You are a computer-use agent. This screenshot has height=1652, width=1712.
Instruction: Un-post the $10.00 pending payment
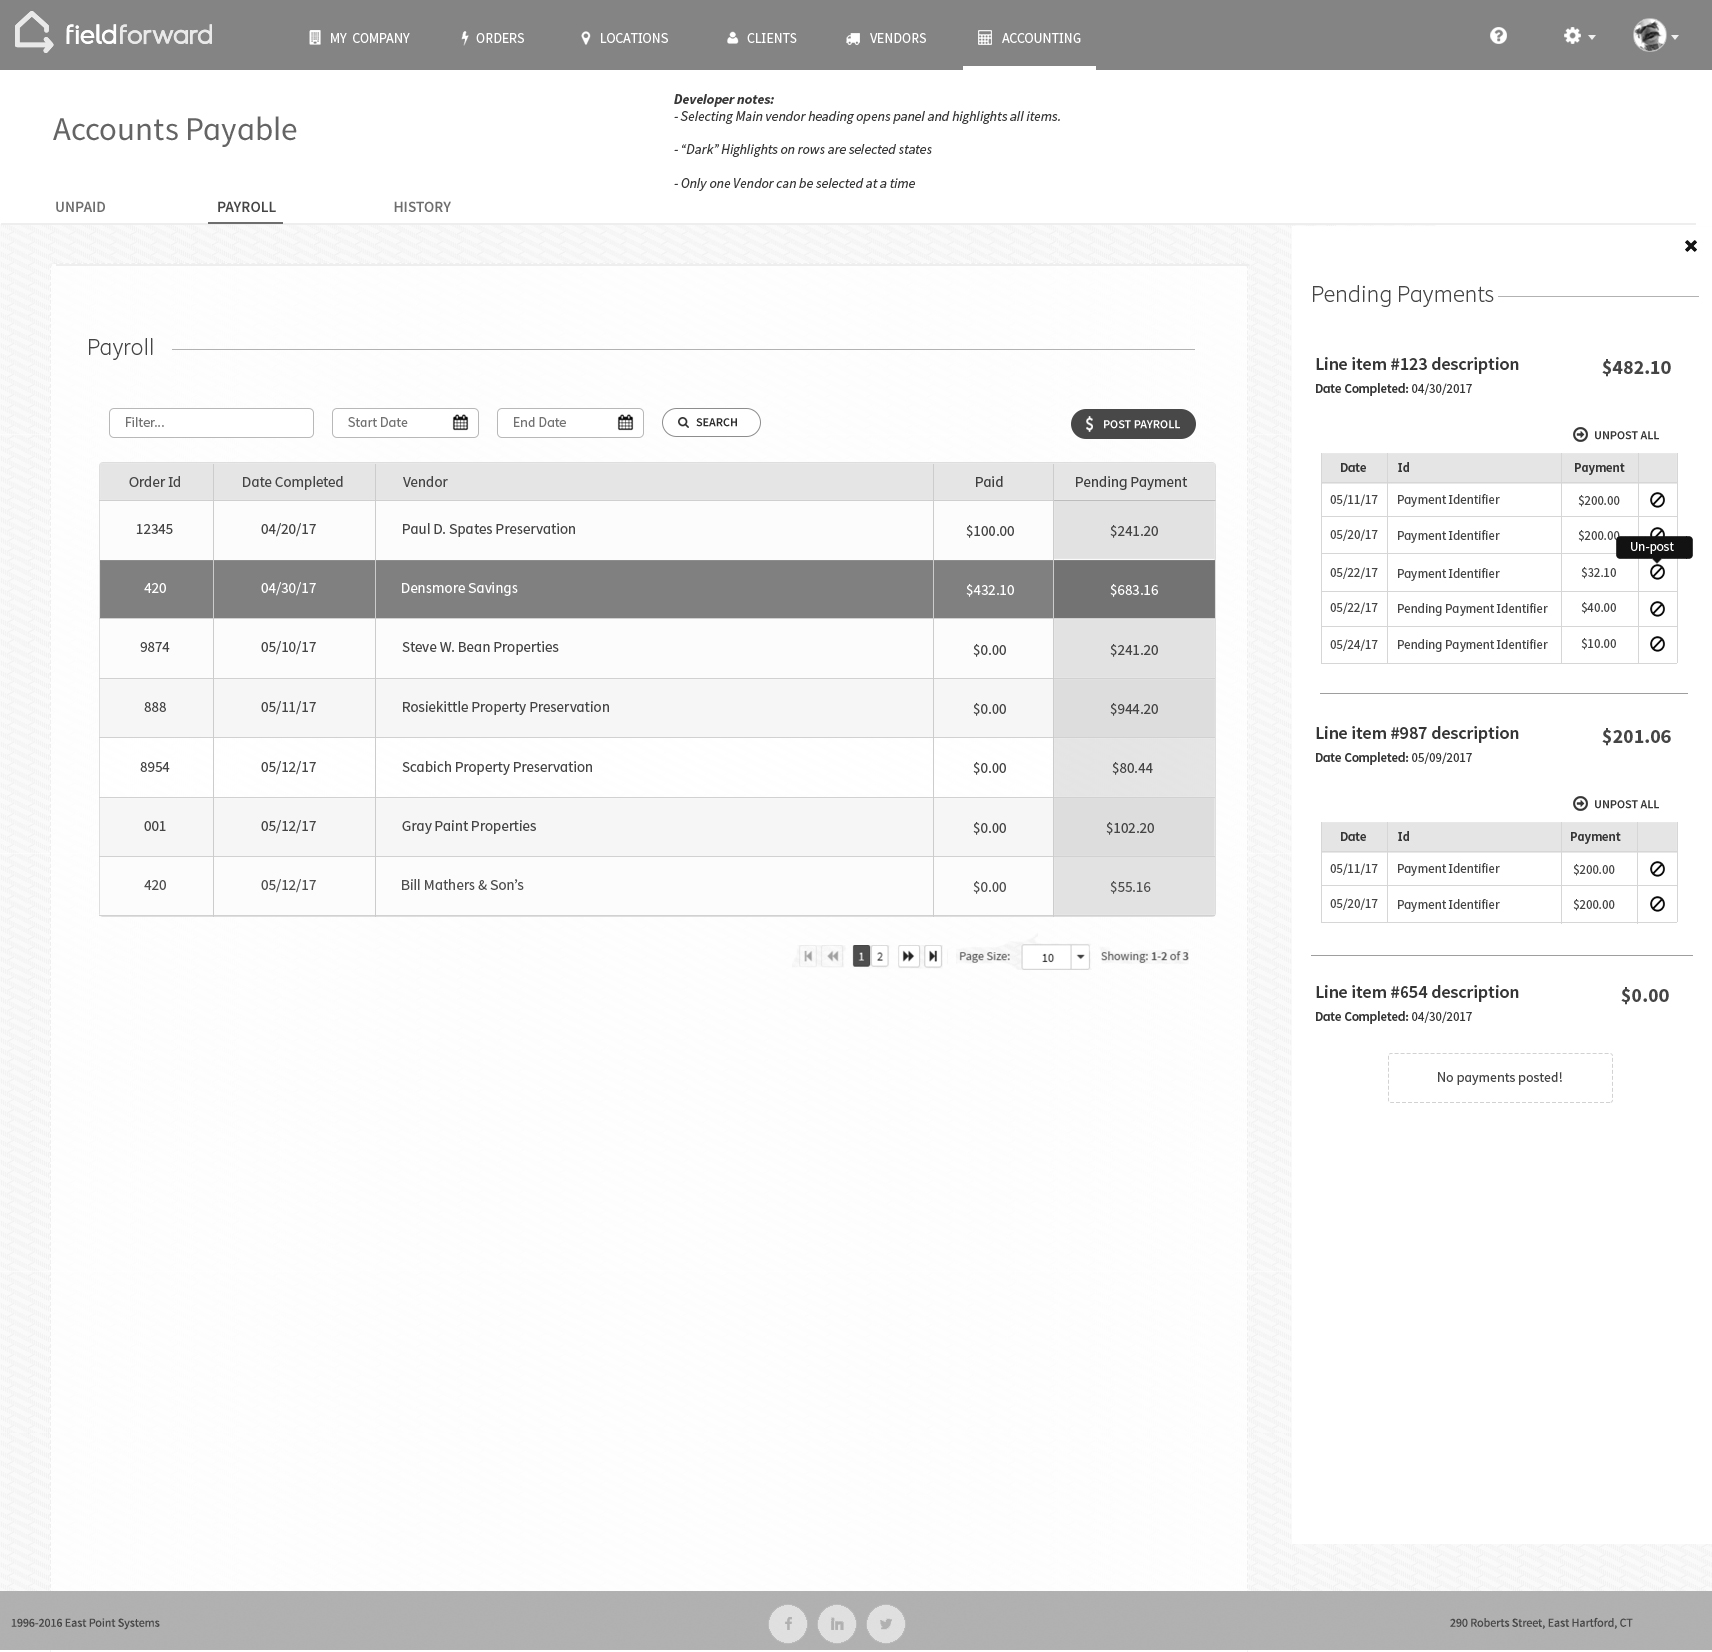tap(1656, 645)
